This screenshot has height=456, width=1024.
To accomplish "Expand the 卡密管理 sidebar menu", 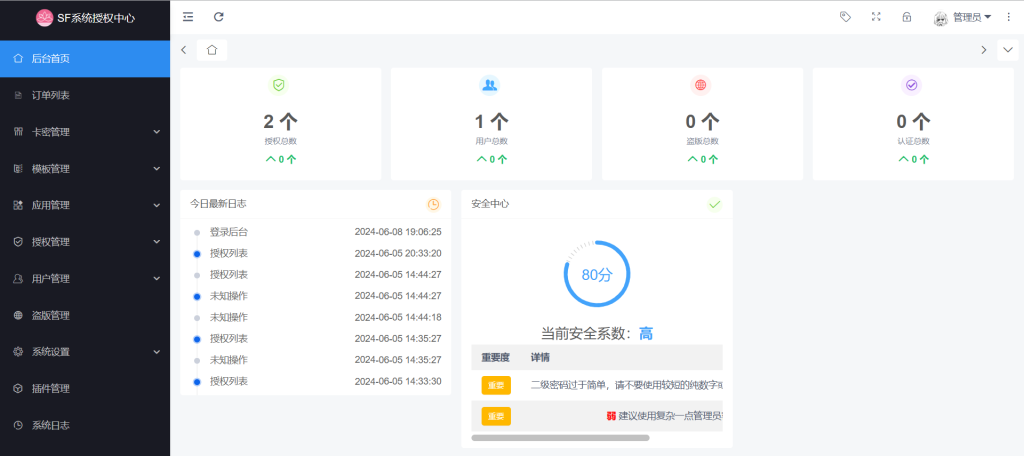I will (85, 132).
